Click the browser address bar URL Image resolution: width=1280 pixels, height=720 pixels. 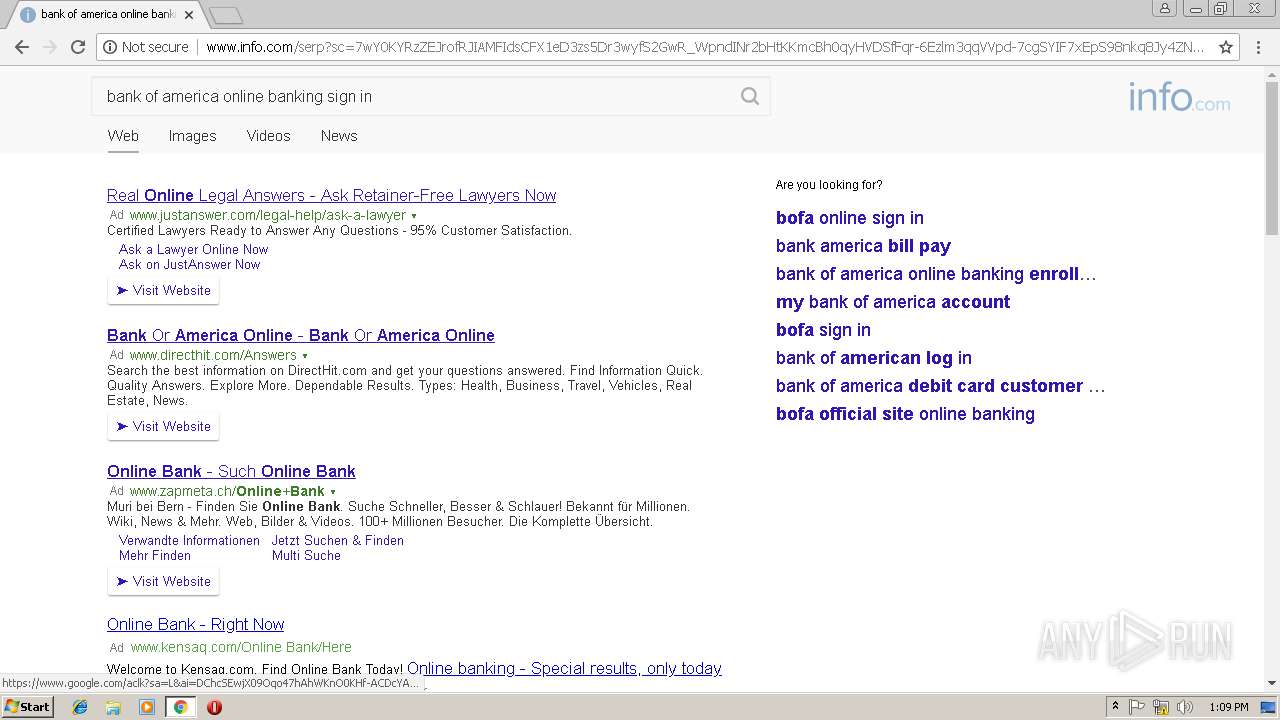point(705,47)
